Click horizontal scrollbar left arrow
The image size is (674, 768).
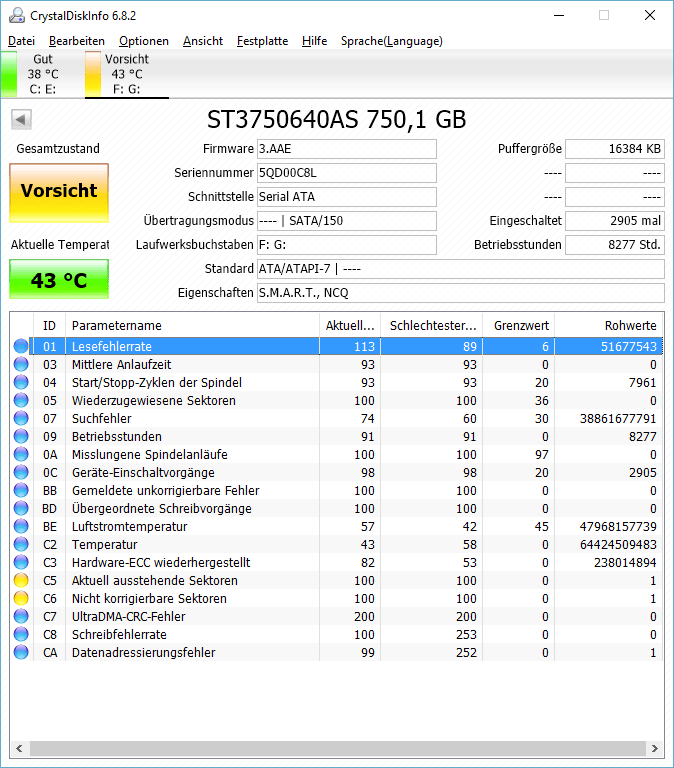(19, 748)
